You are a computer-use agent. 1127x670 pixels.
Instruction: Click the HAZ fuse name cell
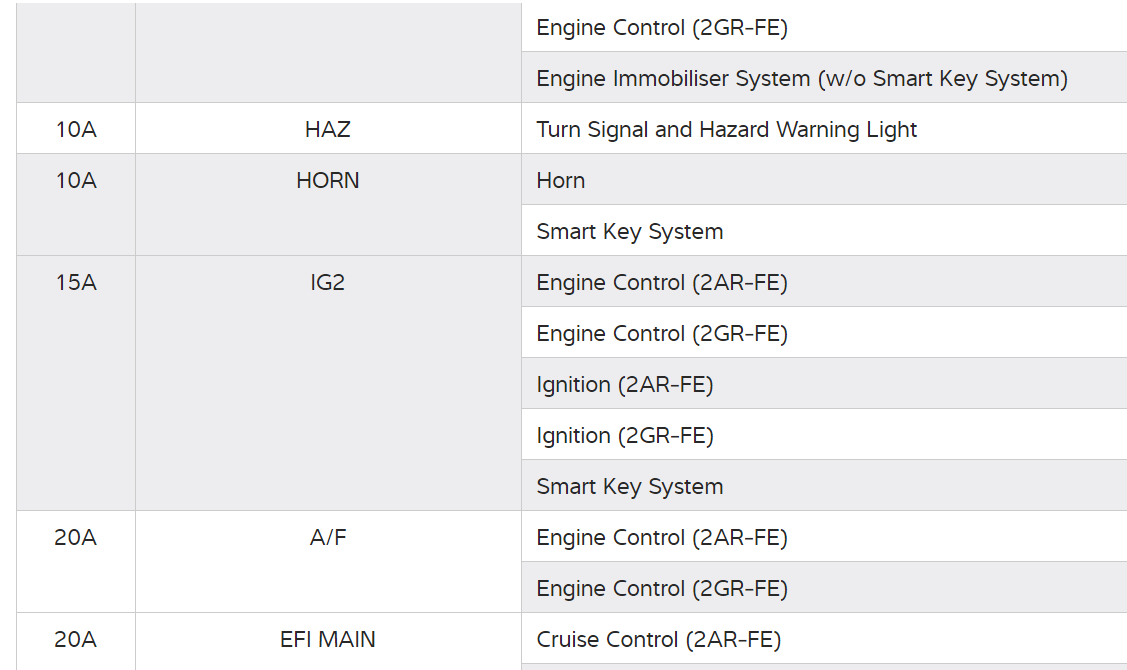[x=328, y=129]
